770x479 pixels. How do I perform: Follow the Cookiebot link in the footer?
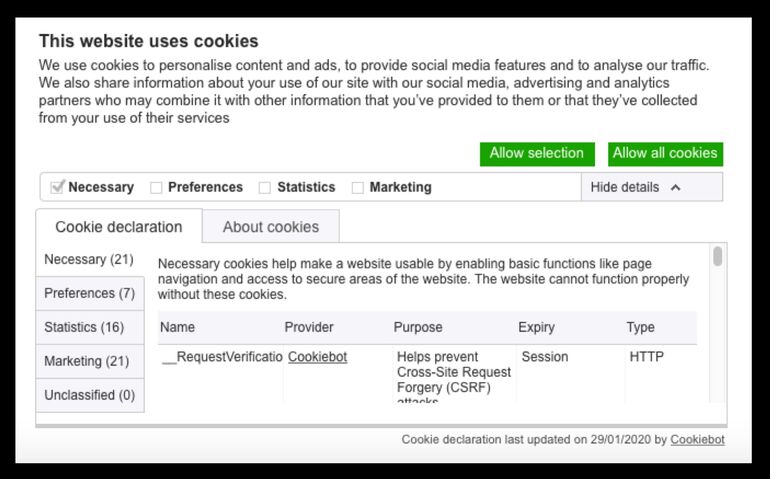(697, 440)
